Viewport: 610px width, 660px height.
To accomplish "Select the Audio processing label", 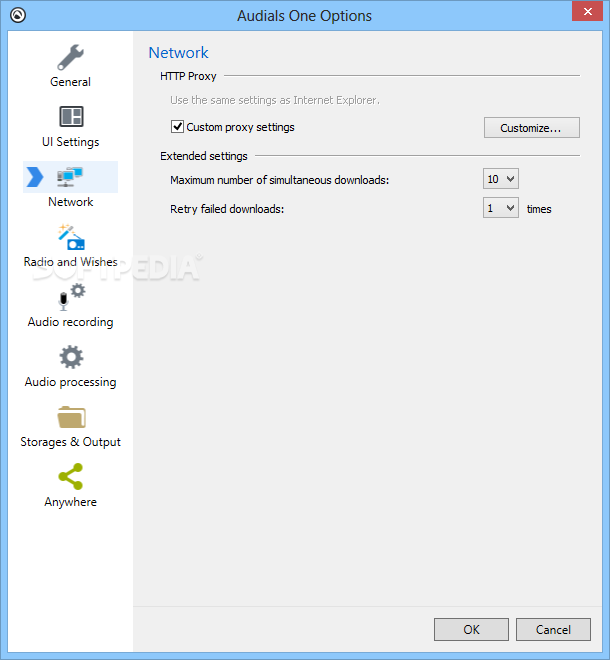I will [x=70, y=382].
